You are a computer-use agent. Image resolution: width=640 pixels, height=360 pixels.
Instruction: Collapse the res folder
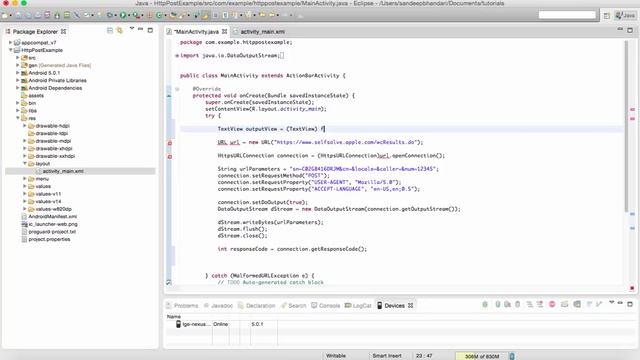click(x=18, y=118)
